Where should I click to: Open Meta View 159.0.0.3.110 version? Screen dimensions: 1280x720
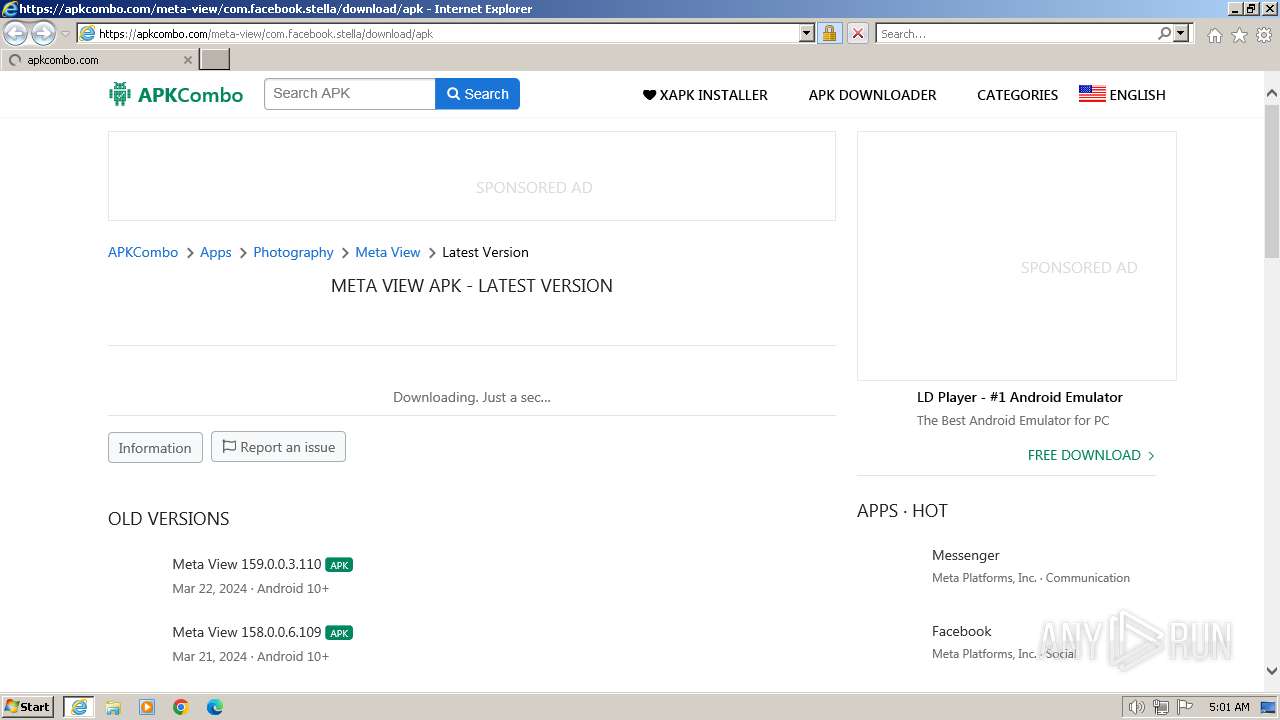click(x=246, y=564)
